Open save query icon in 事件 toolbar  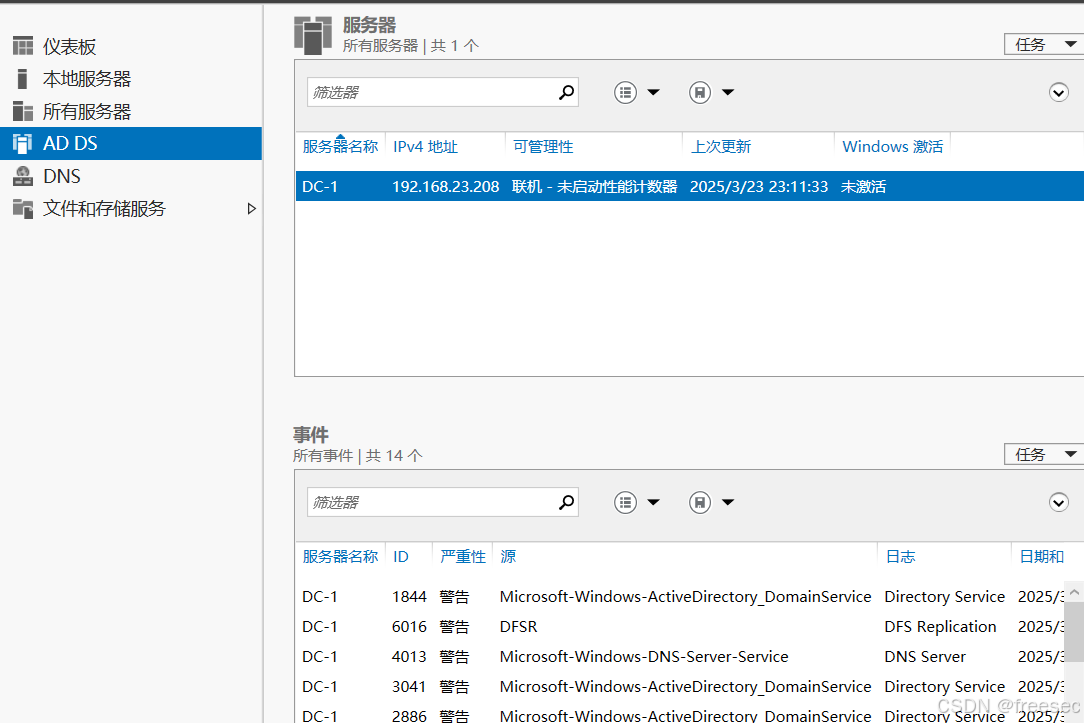tap(700, 502)
